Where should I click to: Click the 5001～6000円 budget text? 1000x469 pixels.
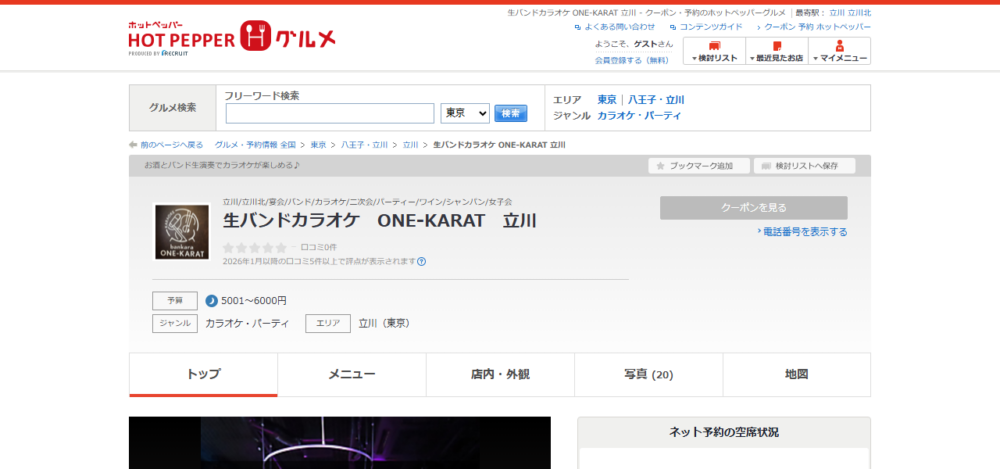pos(254,301)
